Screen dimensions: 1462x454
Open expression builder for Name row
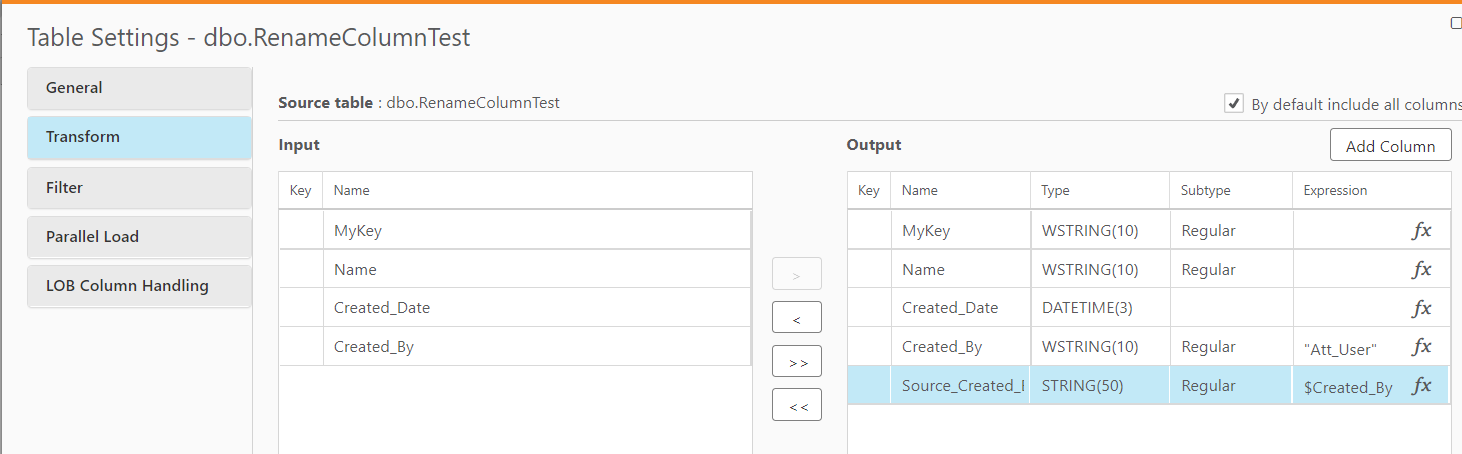coord(1421,270)
